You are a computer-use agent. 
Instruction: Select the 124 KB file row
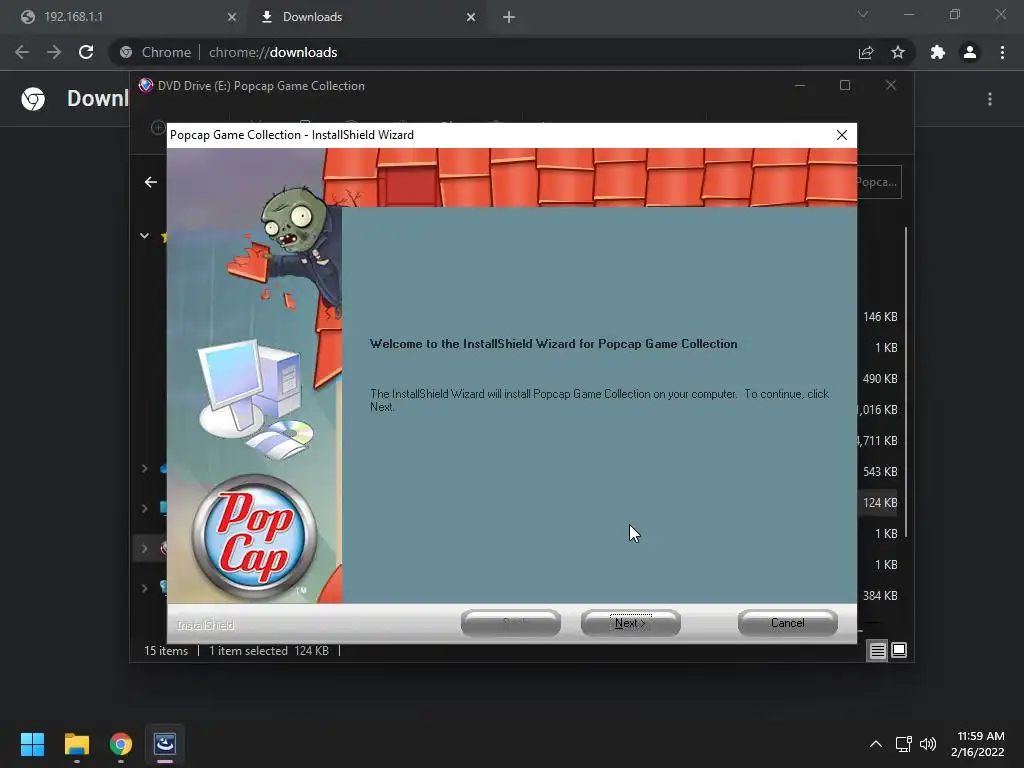[878, 503]
